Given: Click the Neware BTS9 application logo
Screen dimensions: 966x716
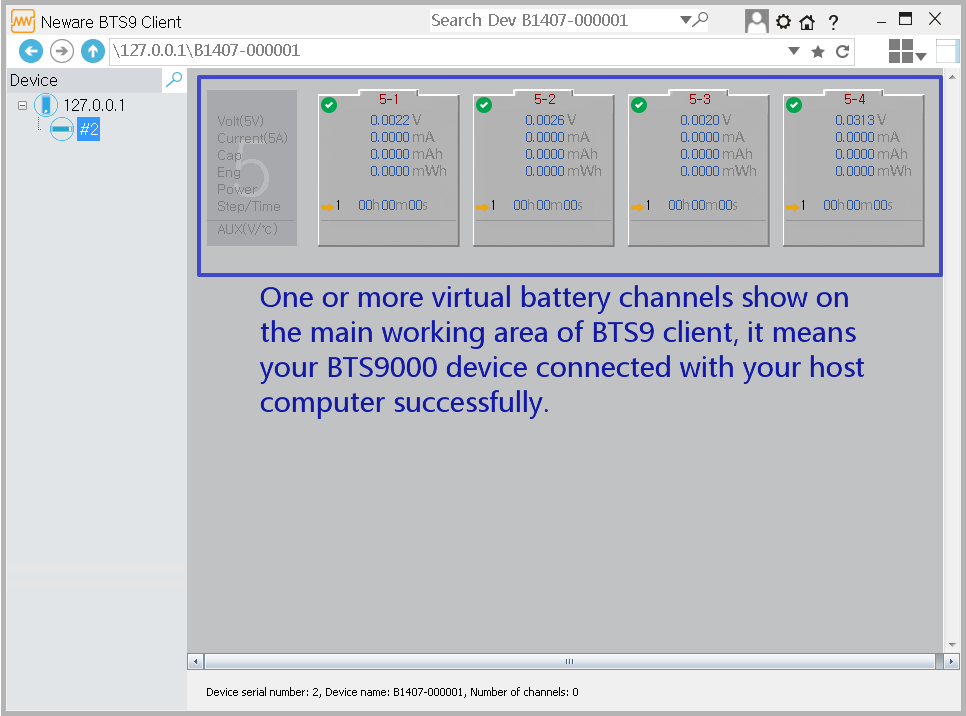Looking at the screenshot, I should pyautogui.click(x=23, y=22).
